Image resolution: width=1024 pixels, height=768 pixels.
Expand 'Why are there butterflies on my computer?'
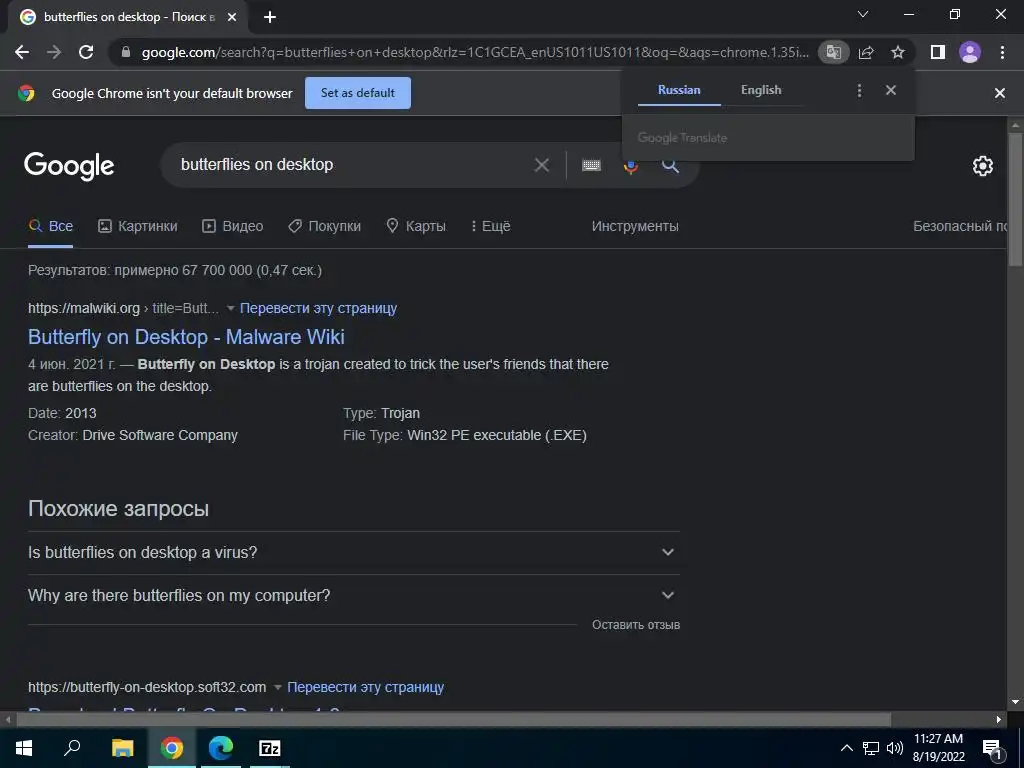pos(354,596)
